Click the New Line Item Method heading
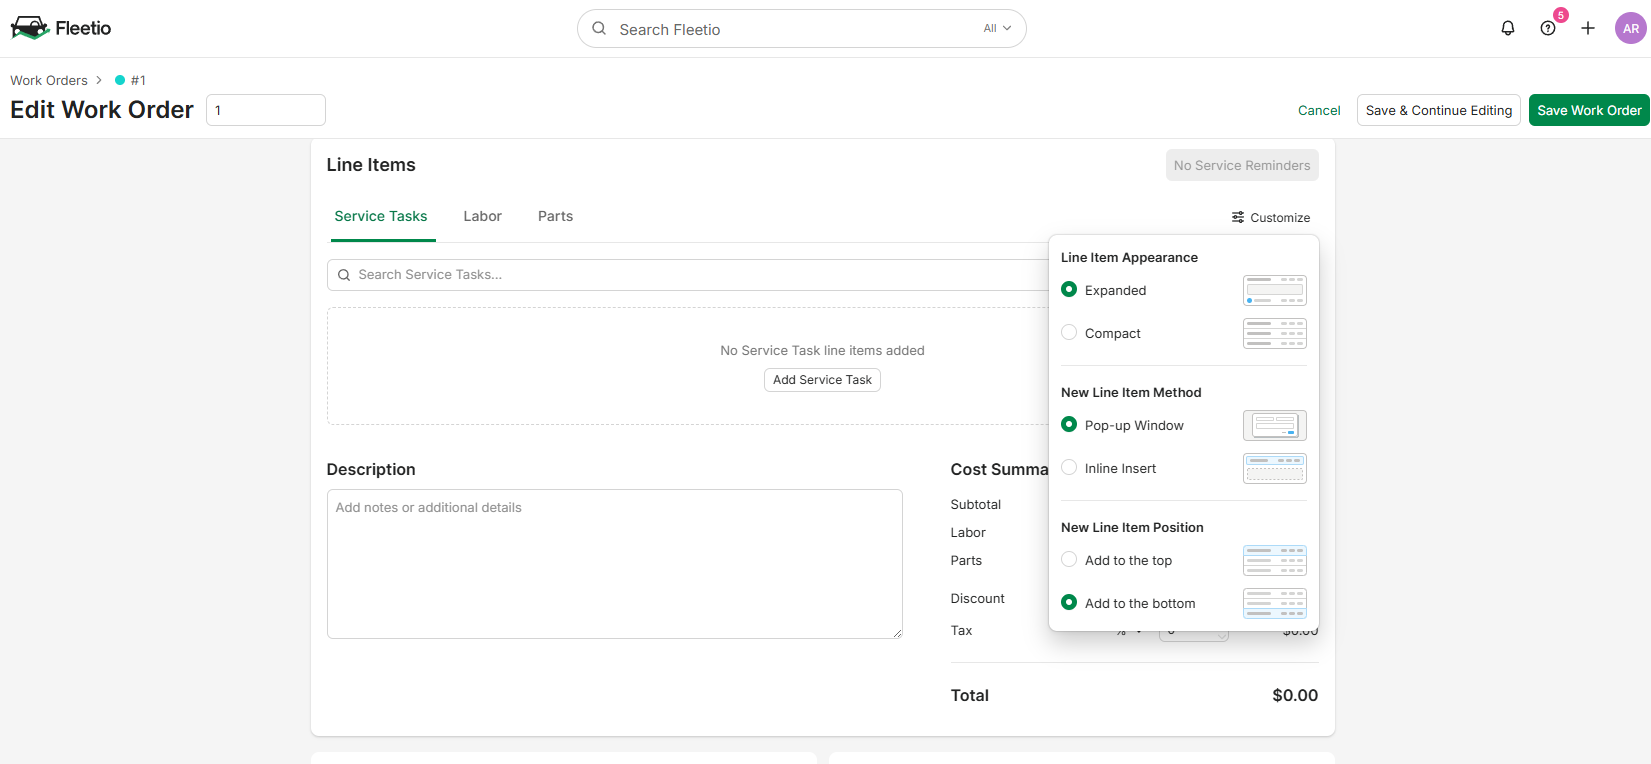Screen dimensions: 1651x764 [x=1131, y=392]
